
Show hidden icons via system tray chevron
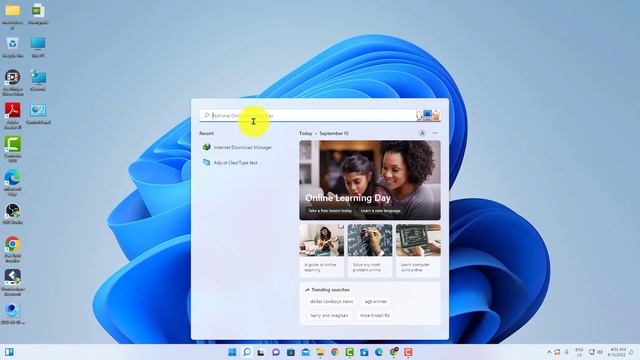[549, 352]
